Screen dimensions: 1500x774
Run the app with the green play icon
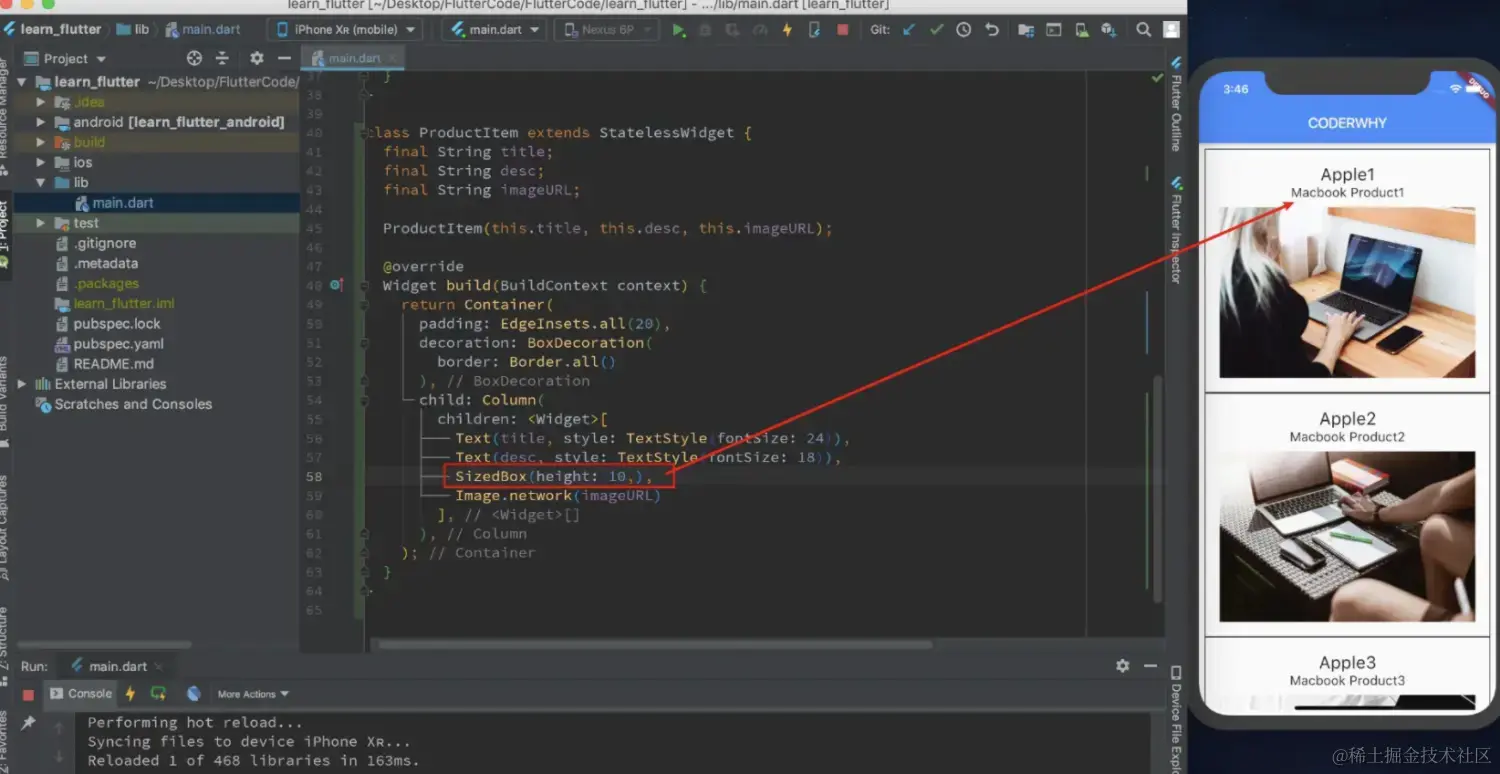point(679,30)
